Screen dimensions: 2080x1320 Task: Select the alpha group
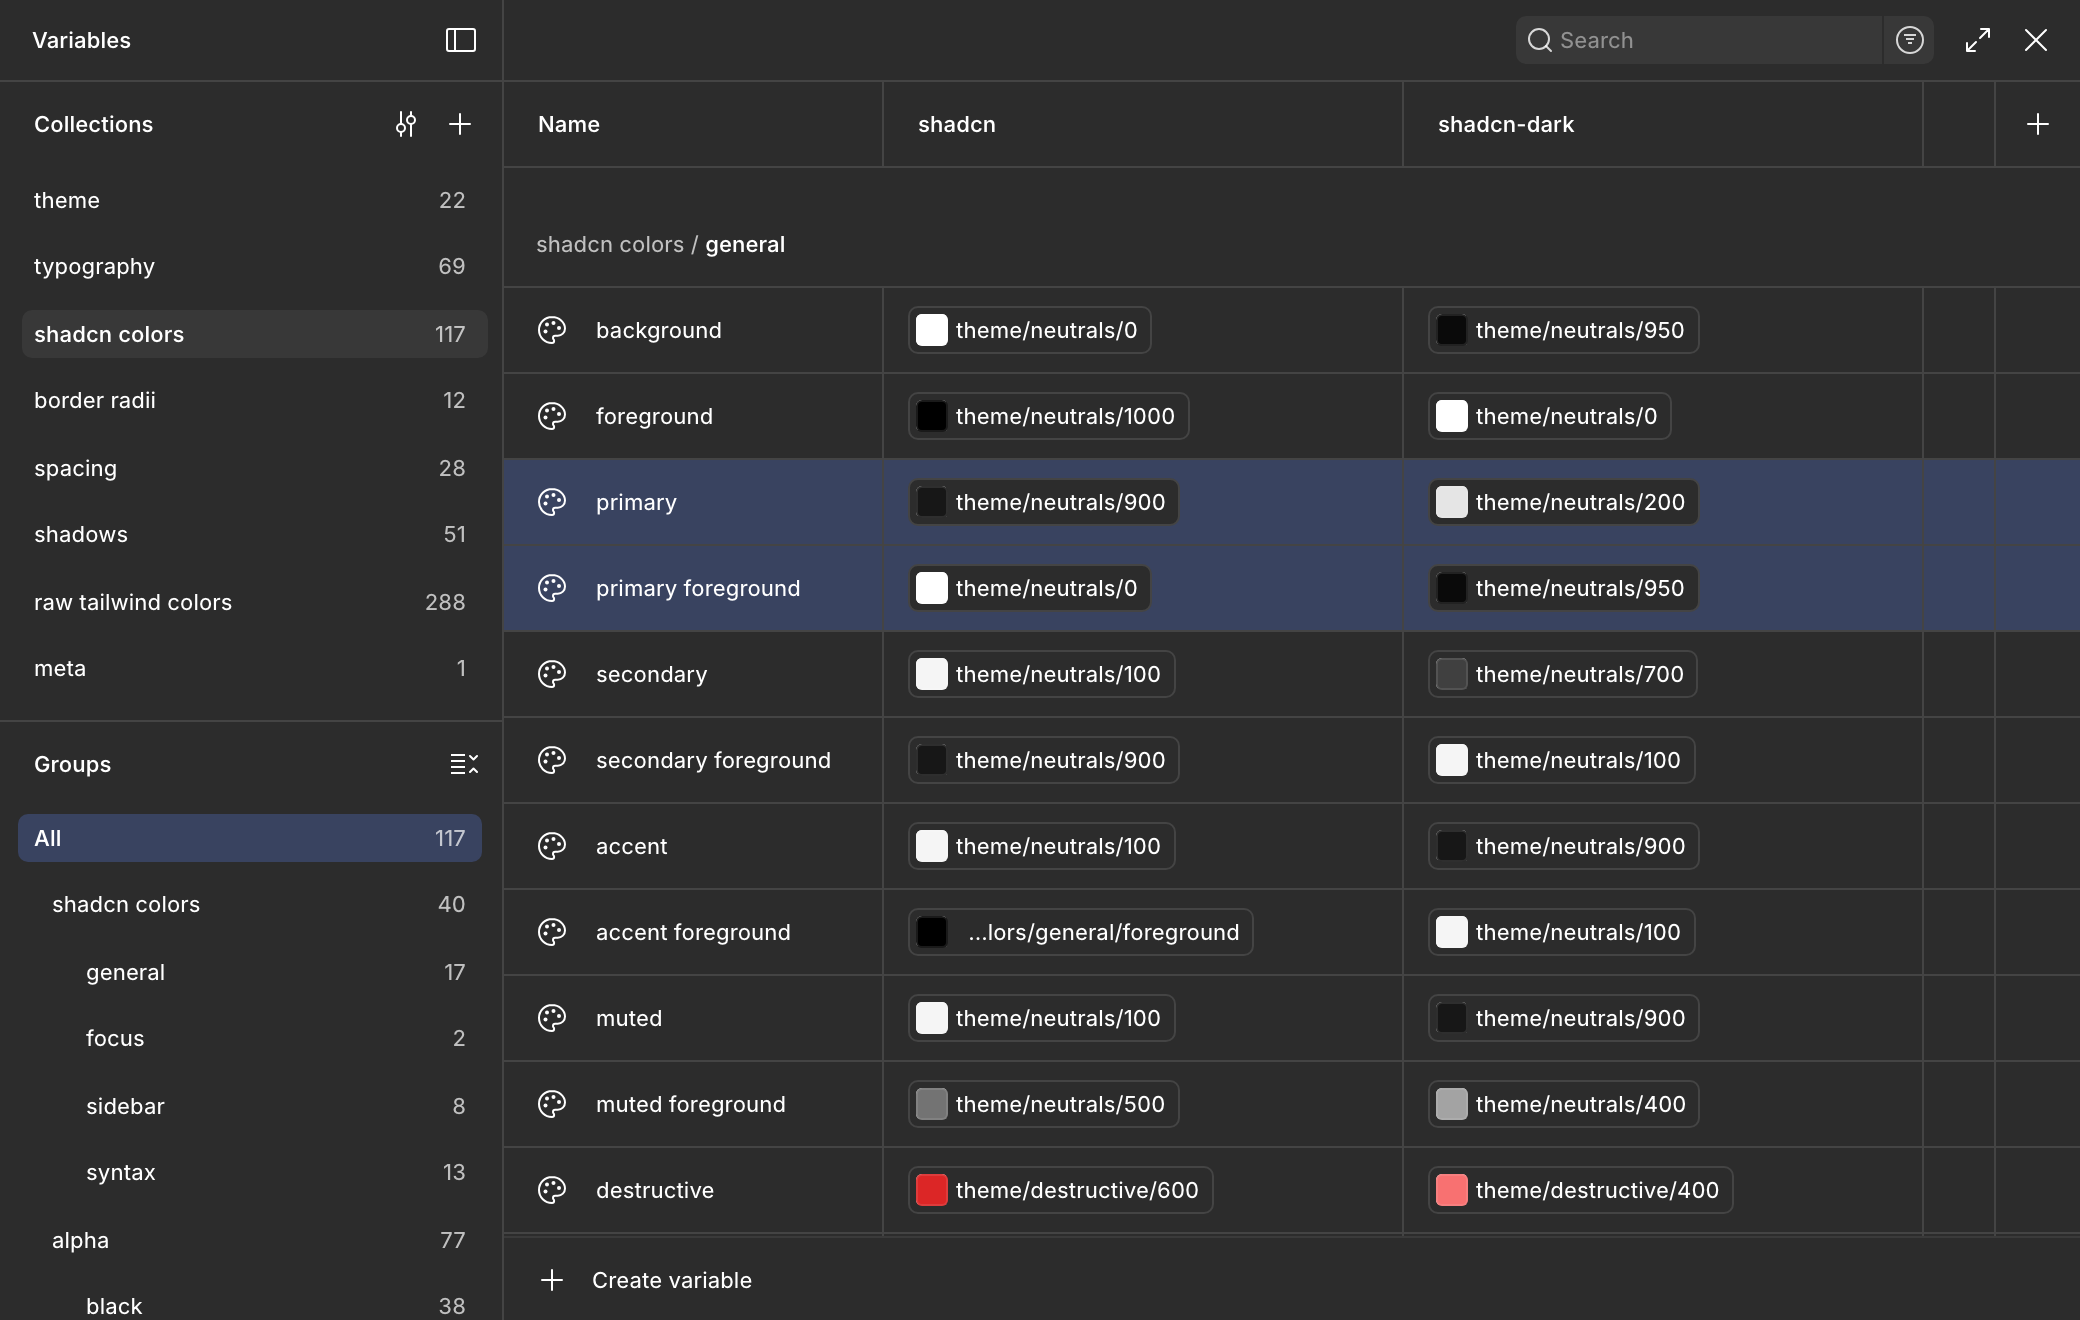tap(250, 1240)
